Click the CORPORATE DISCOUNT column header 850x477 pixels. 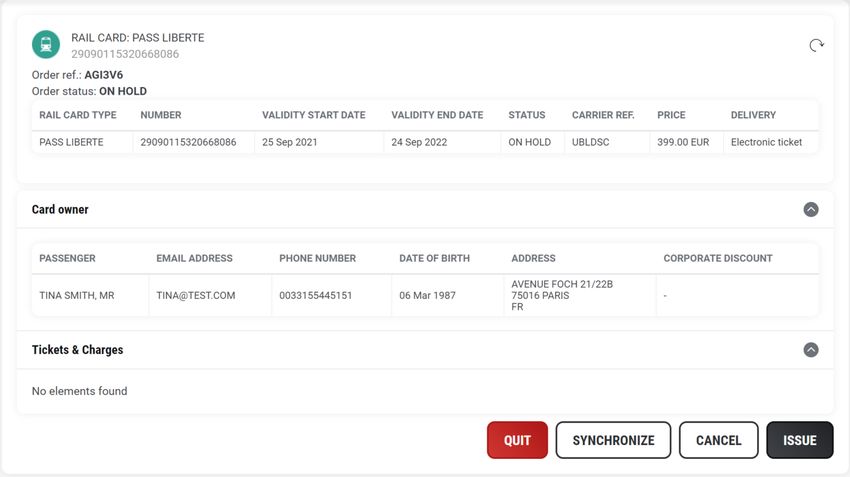718,258
